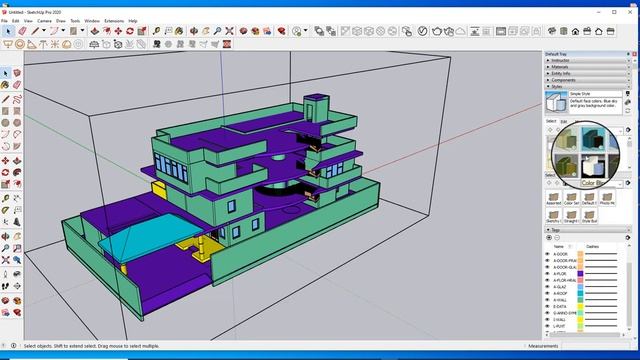Click the Add Tag plus icon

pos(549,238)
